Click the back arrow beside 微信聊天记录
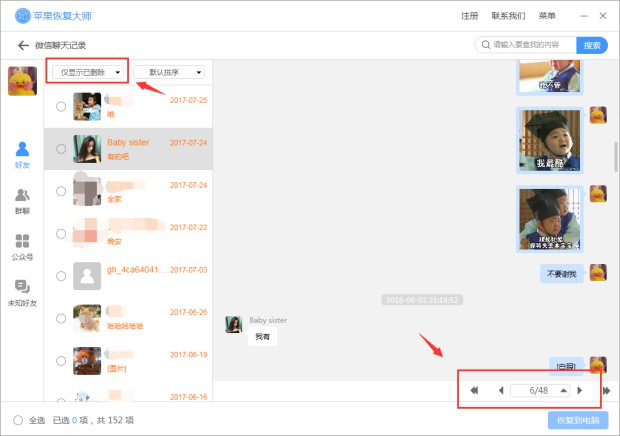 (x=22, y=45)
